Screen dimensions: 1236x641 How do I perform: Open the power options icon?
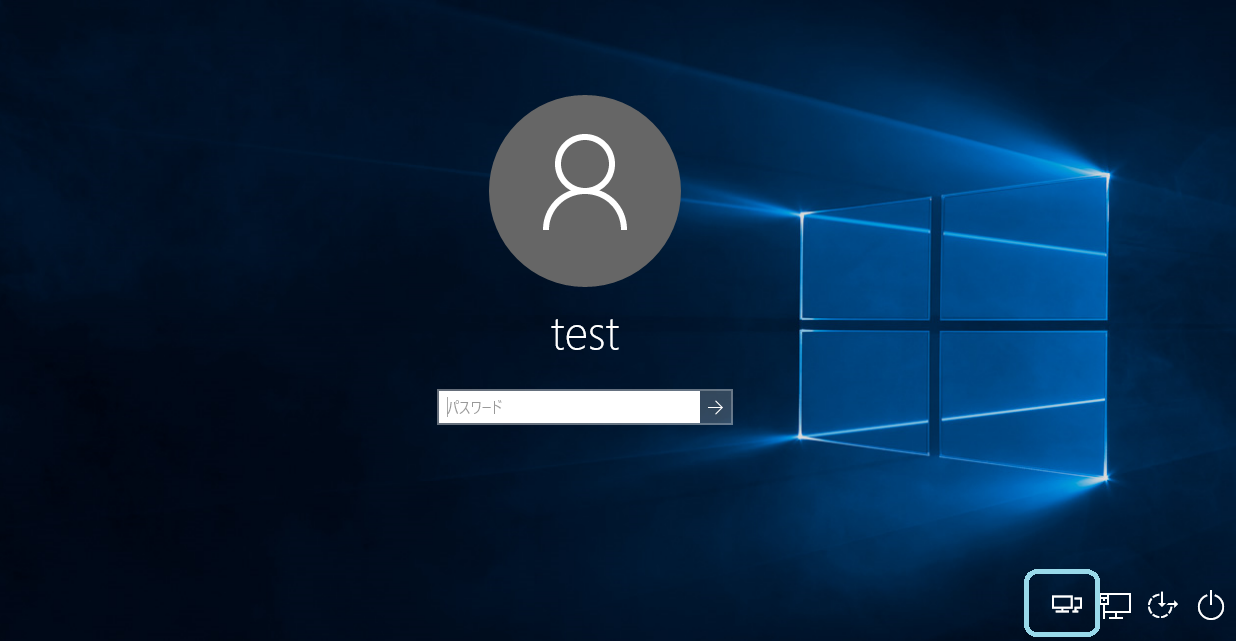pos(1211,604)
